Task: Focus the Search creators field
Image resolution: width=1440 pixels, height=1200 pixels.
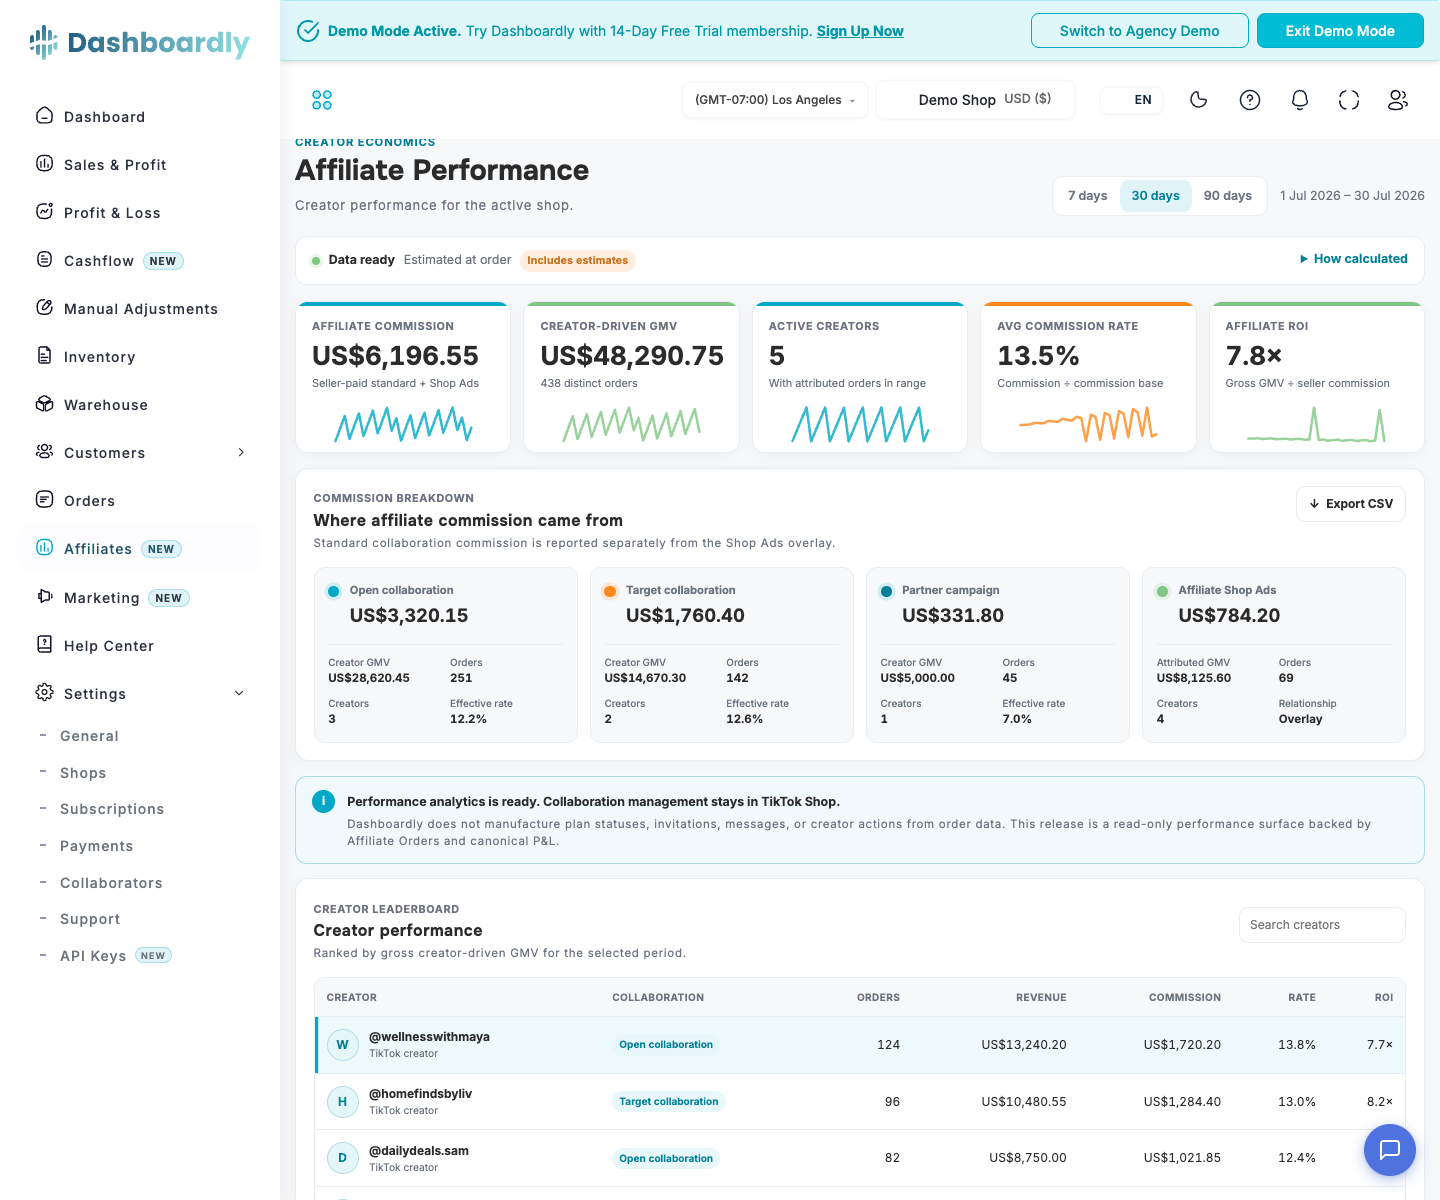Action: (1322, 925)
